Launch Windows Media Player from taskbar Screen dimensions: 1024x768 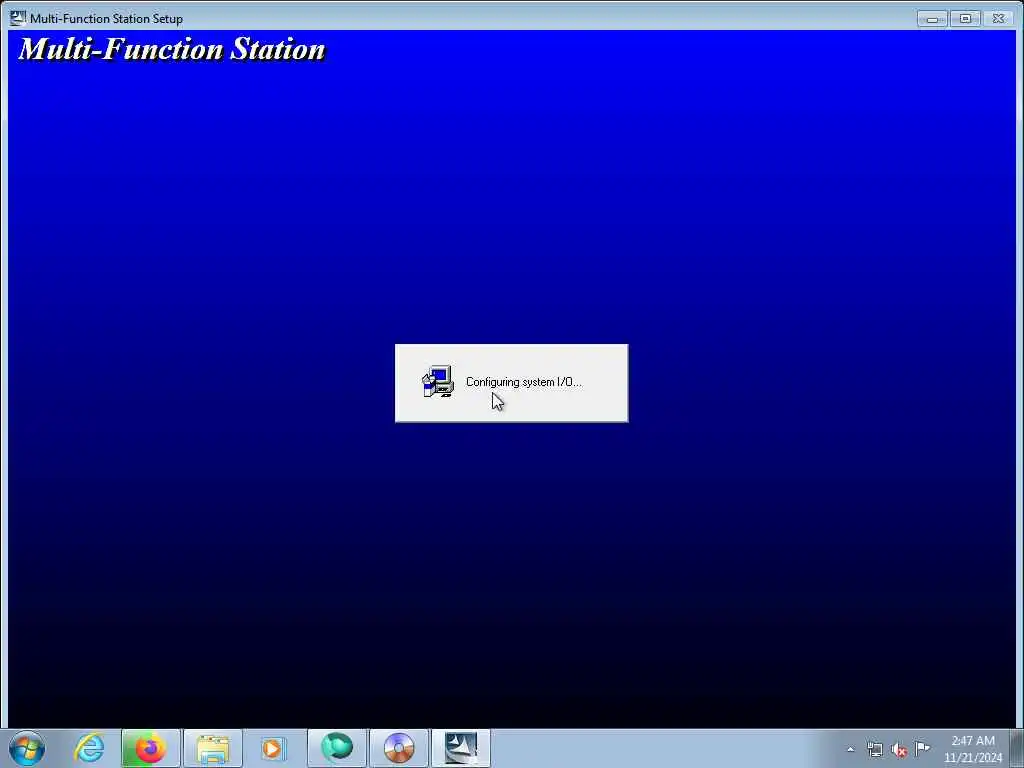(274, 748)
